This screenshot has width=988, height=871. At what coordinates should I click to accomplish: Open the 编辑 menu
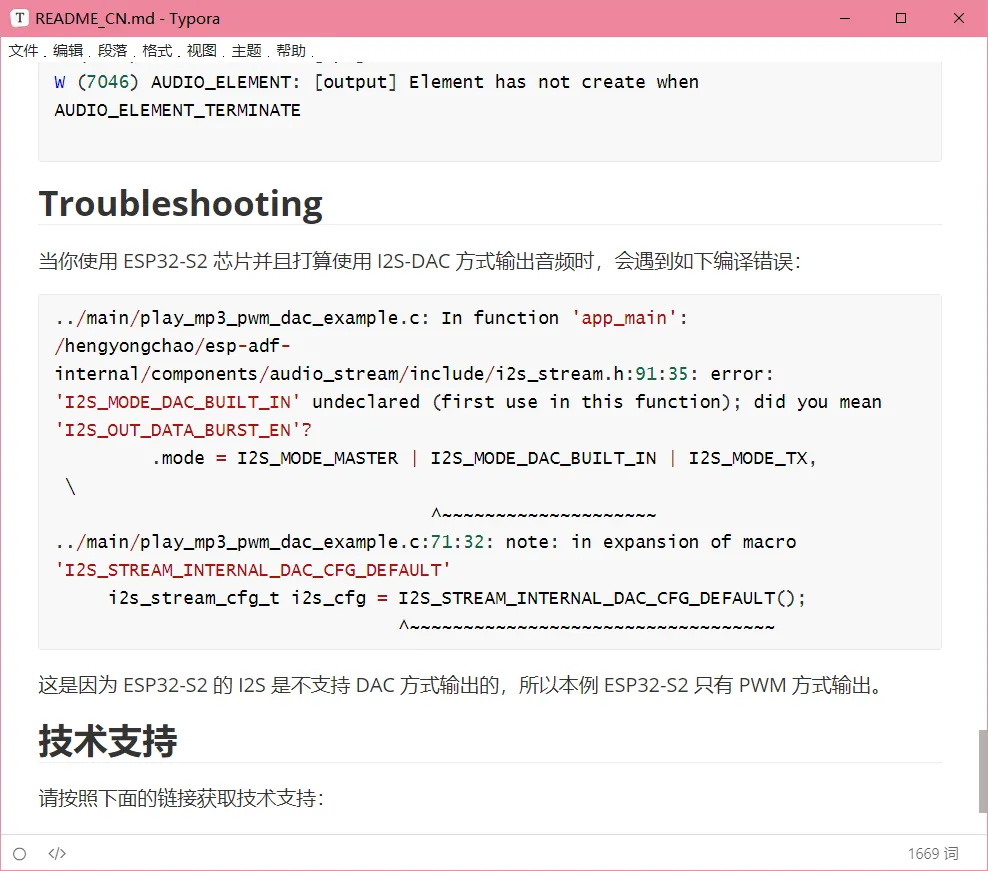(x=68, y=51)
